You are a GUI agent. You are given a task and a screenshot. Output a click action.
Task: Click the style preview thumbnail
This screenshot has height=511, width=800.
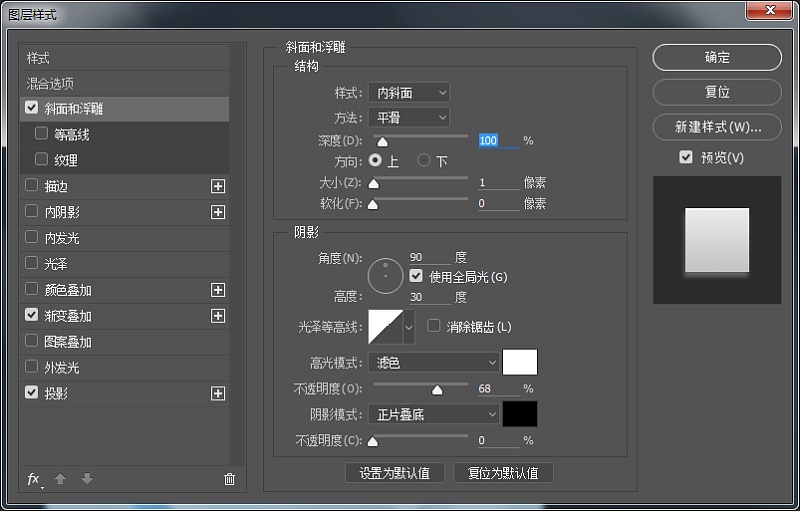(717, 240)
